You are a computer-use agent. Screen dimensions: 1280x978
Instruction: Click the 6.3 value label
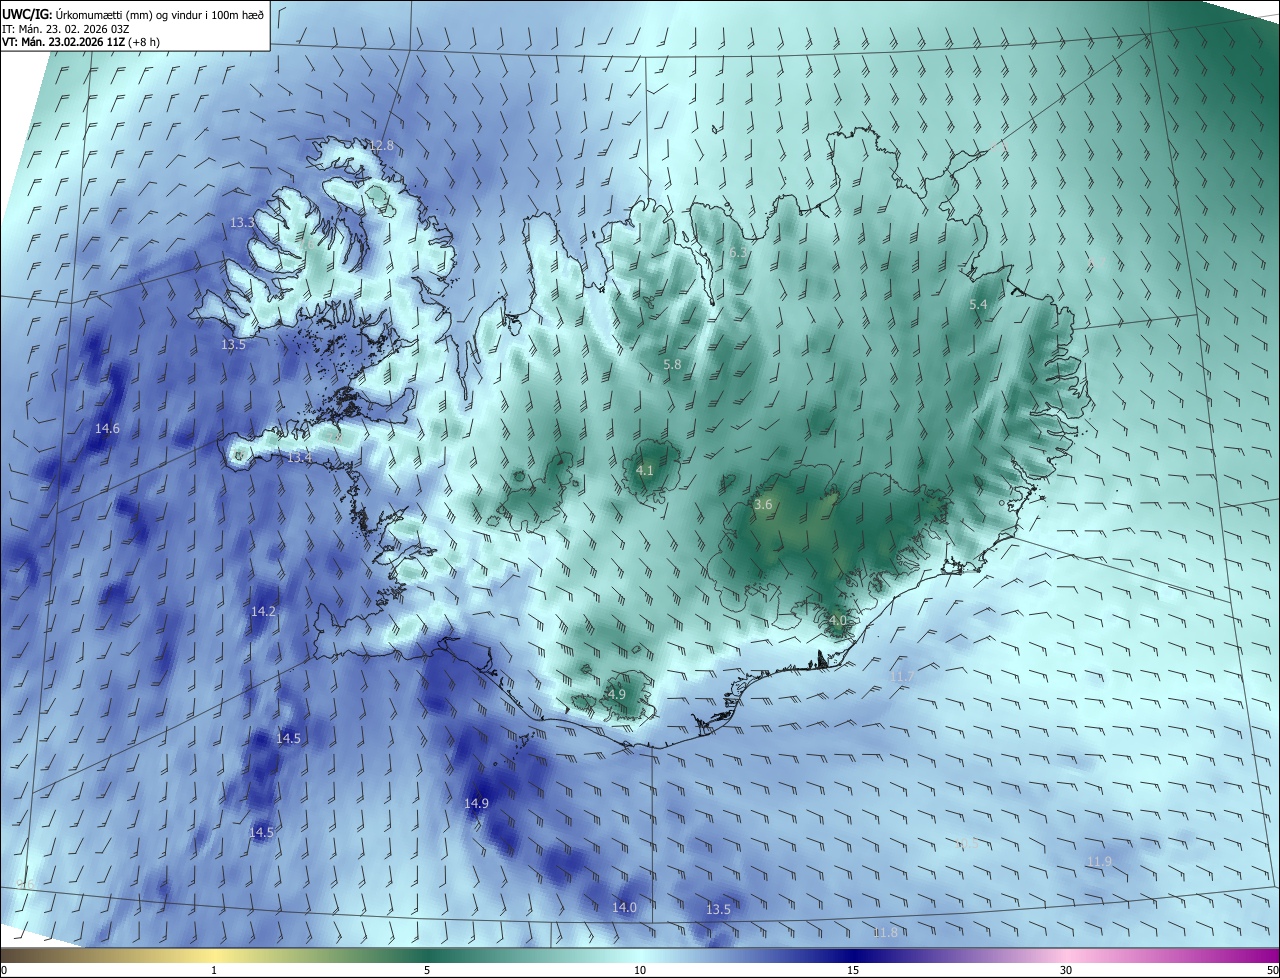click(738, 253)
